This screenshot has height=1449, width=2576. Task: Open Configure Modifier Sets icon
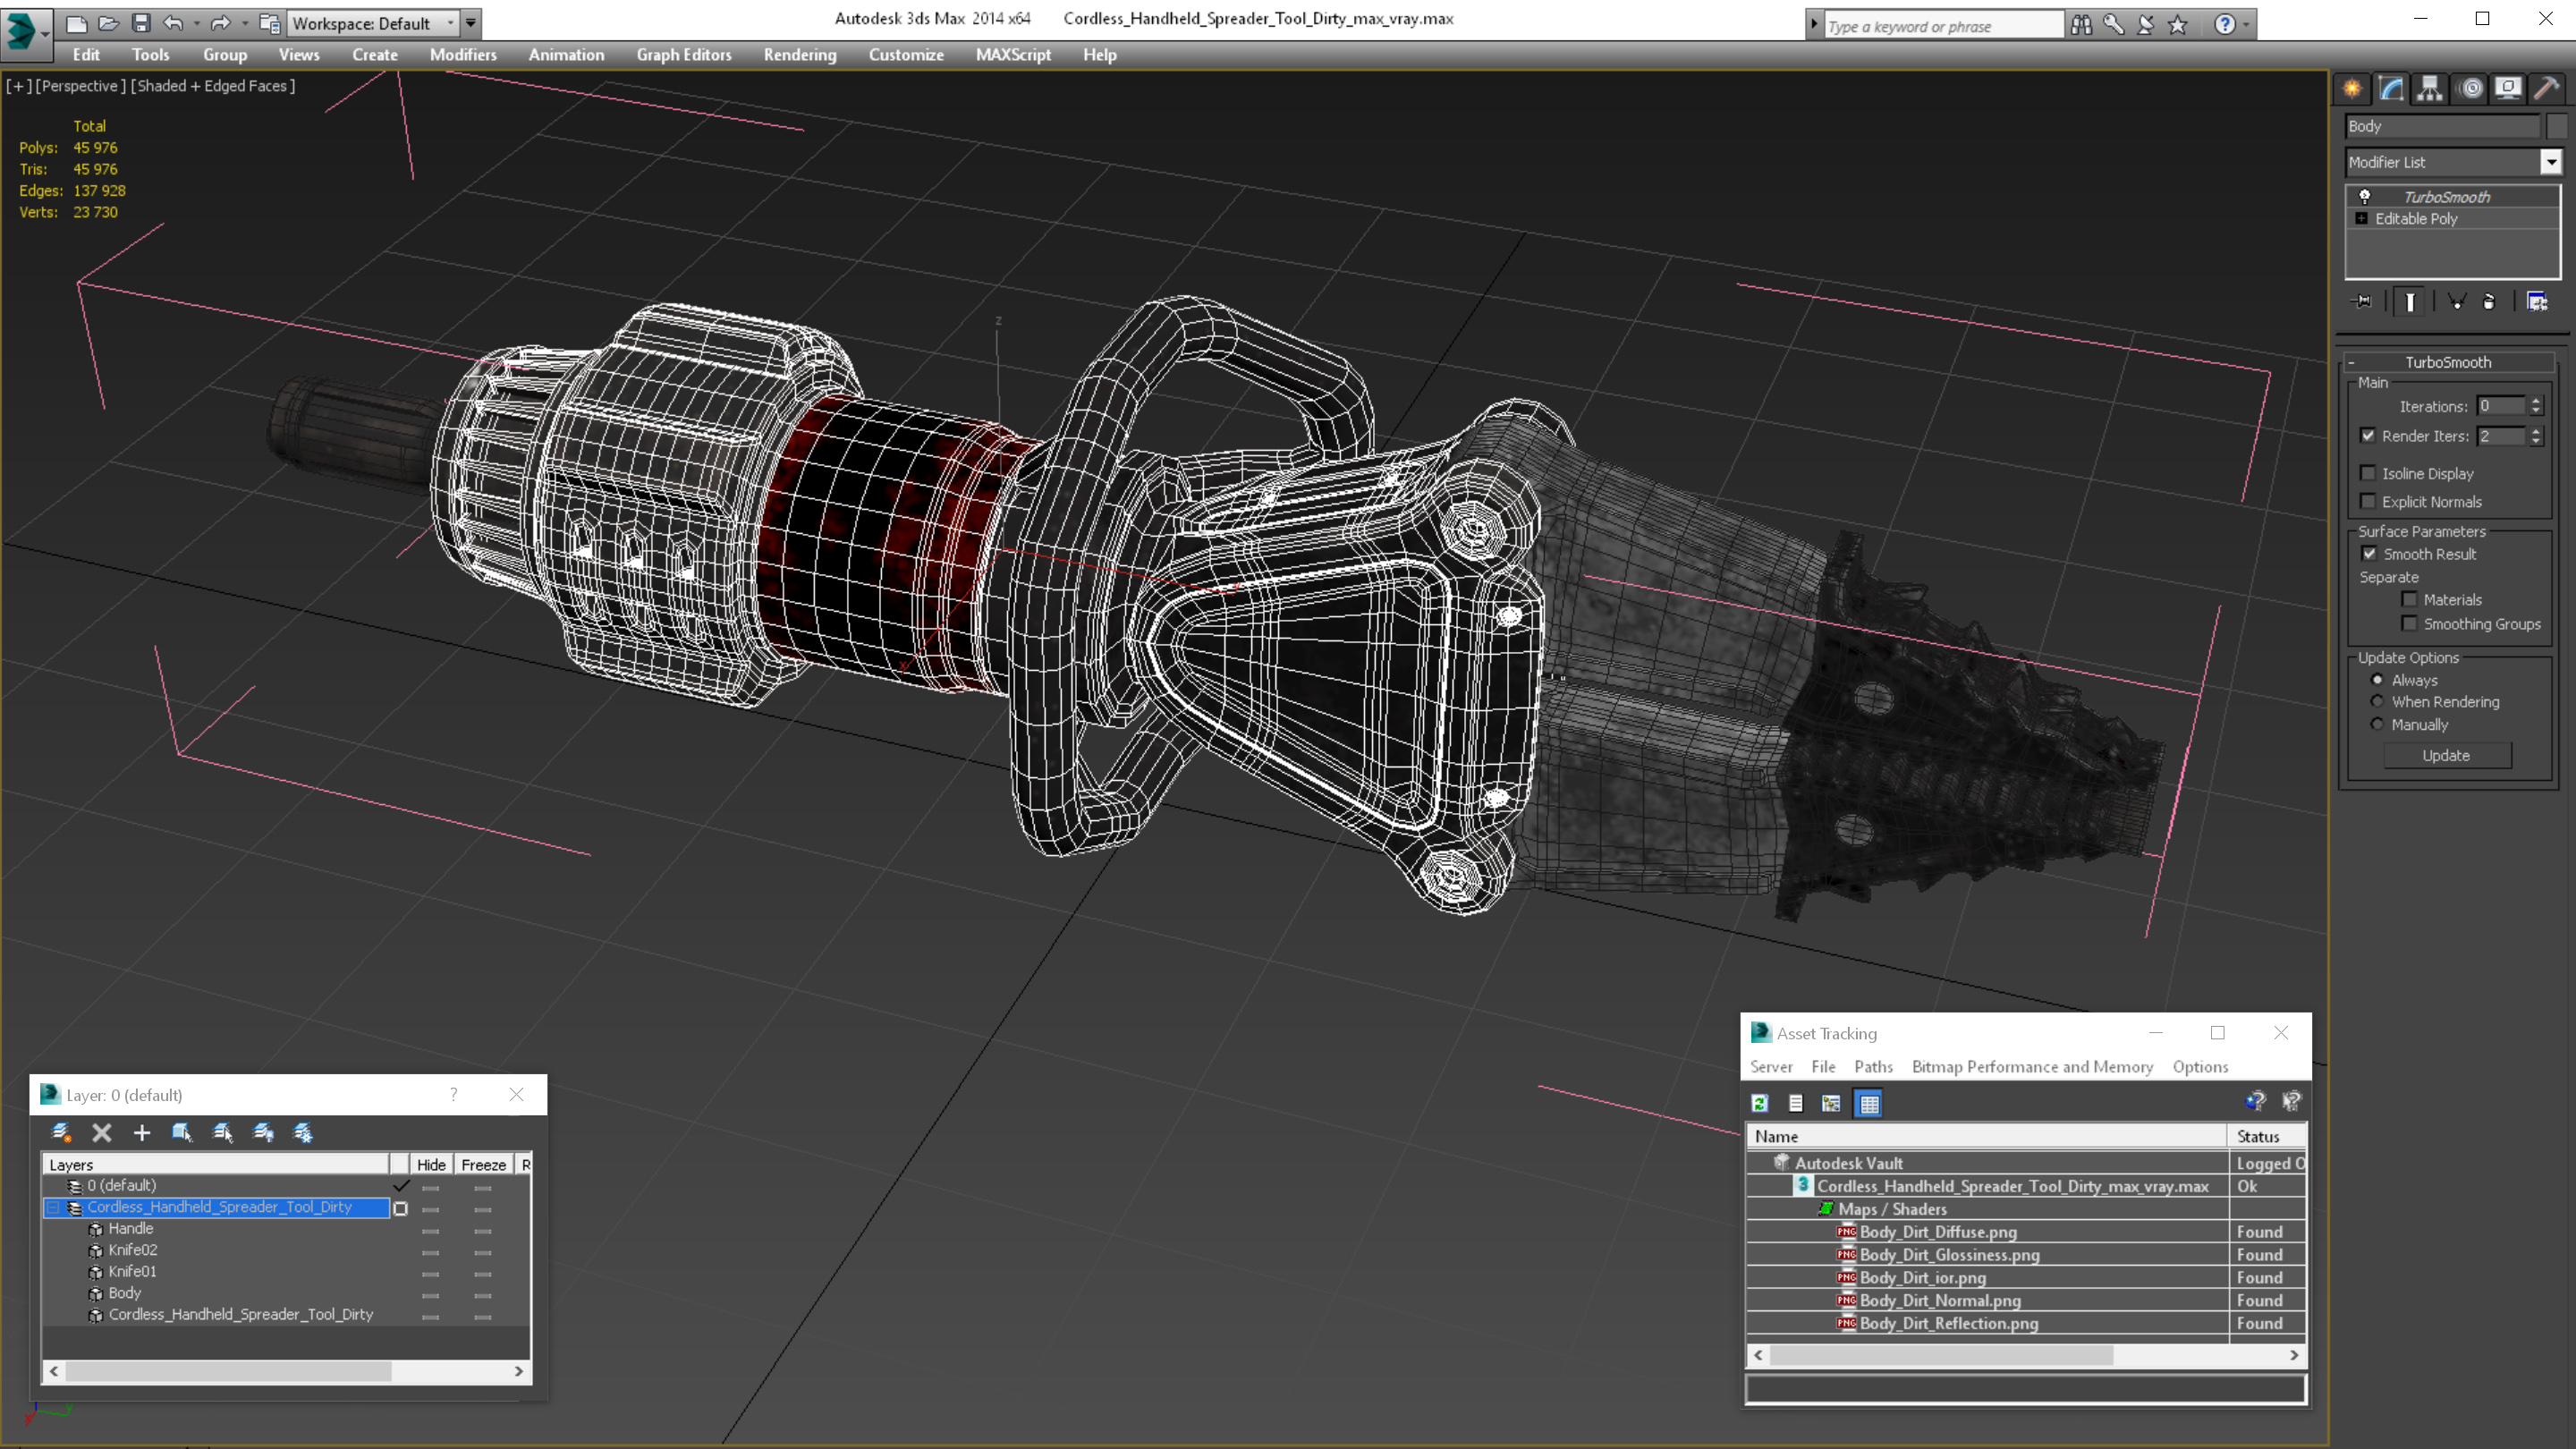coord(2537,301)
